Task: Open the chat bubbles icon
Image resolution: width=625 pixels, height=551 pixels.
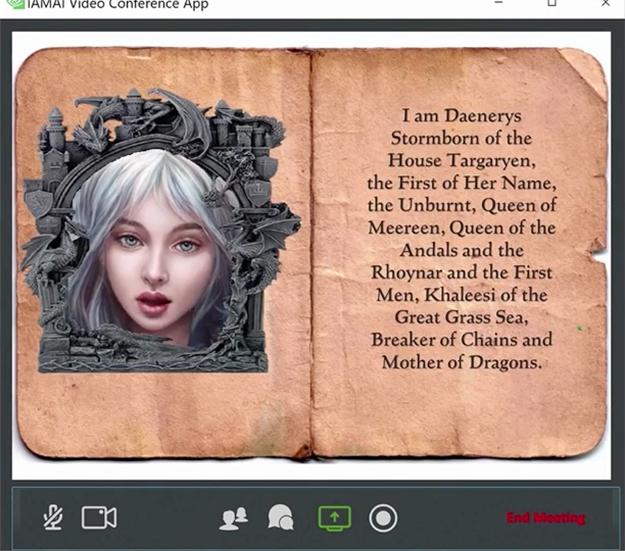Action: [281, 517]
